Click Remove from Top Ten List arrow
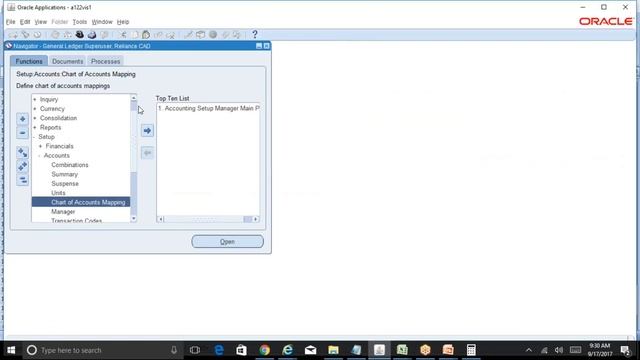 coord(147,153)
